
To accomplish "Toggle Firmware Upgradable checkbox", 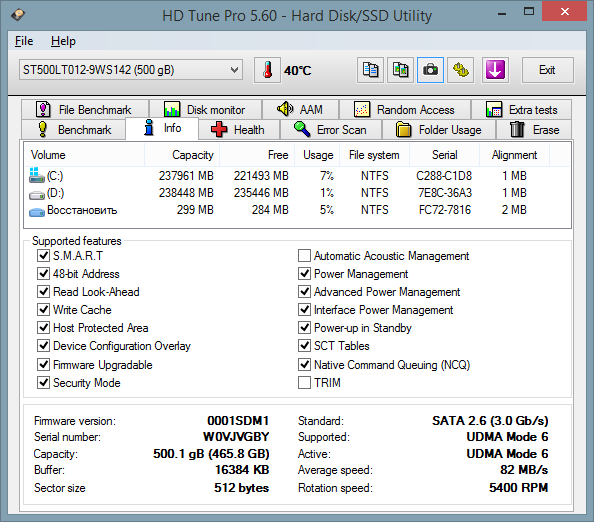I will [x=43, y=364].
